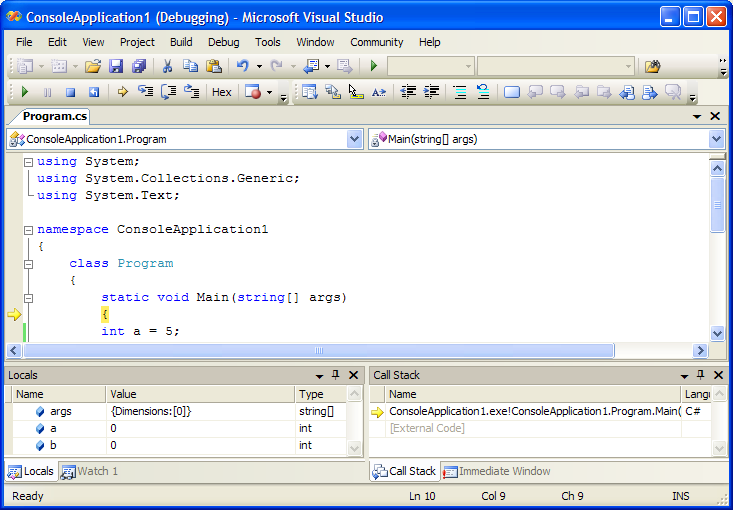Expand the ConsoleApplication1.Program types dropdown

354,139
